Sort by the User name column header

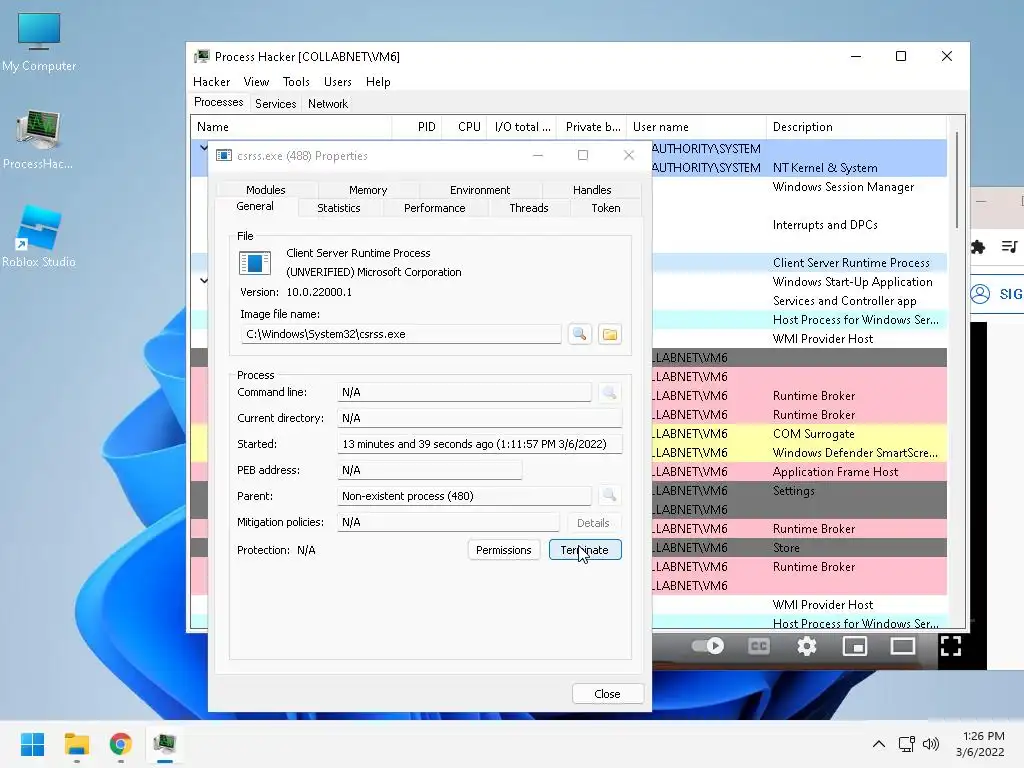(x=696, y=127)
